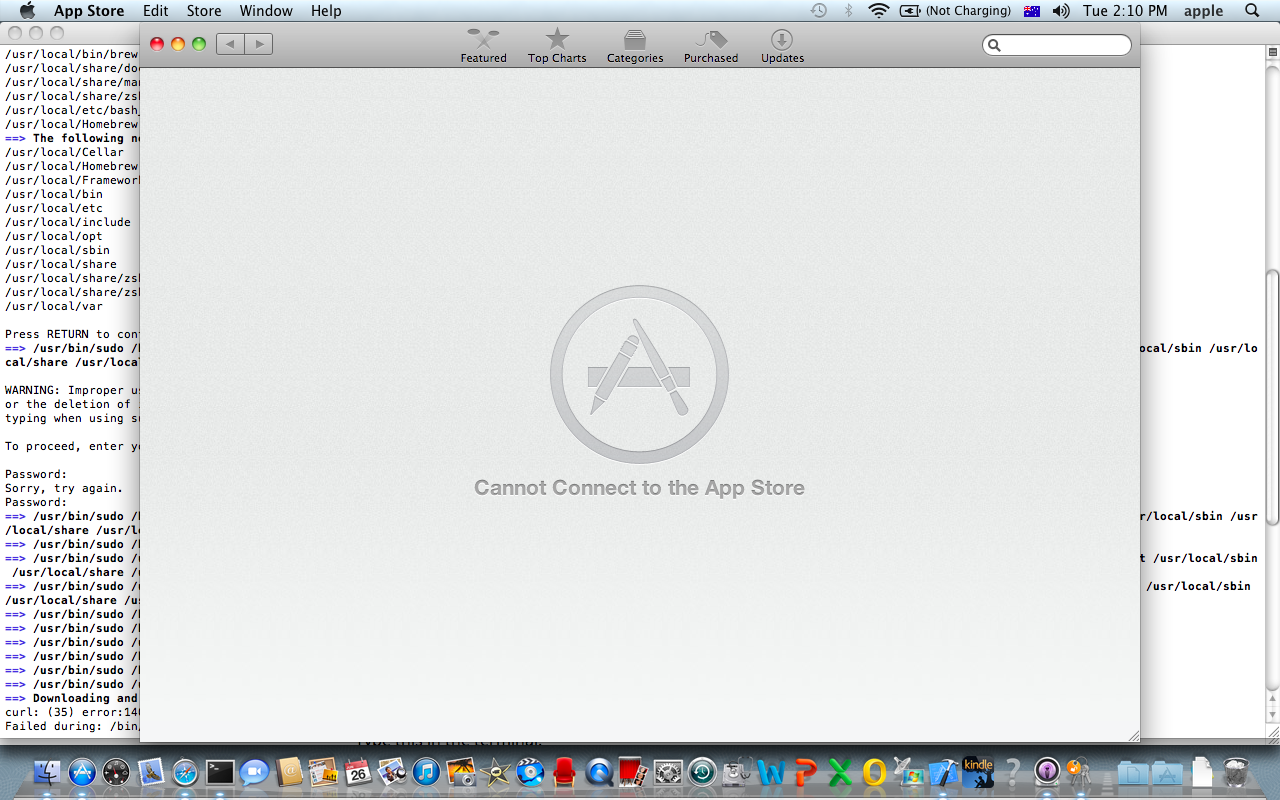Open the Australian flag input menu
Screen dimensions: 1280x800
pos(1032,11)
